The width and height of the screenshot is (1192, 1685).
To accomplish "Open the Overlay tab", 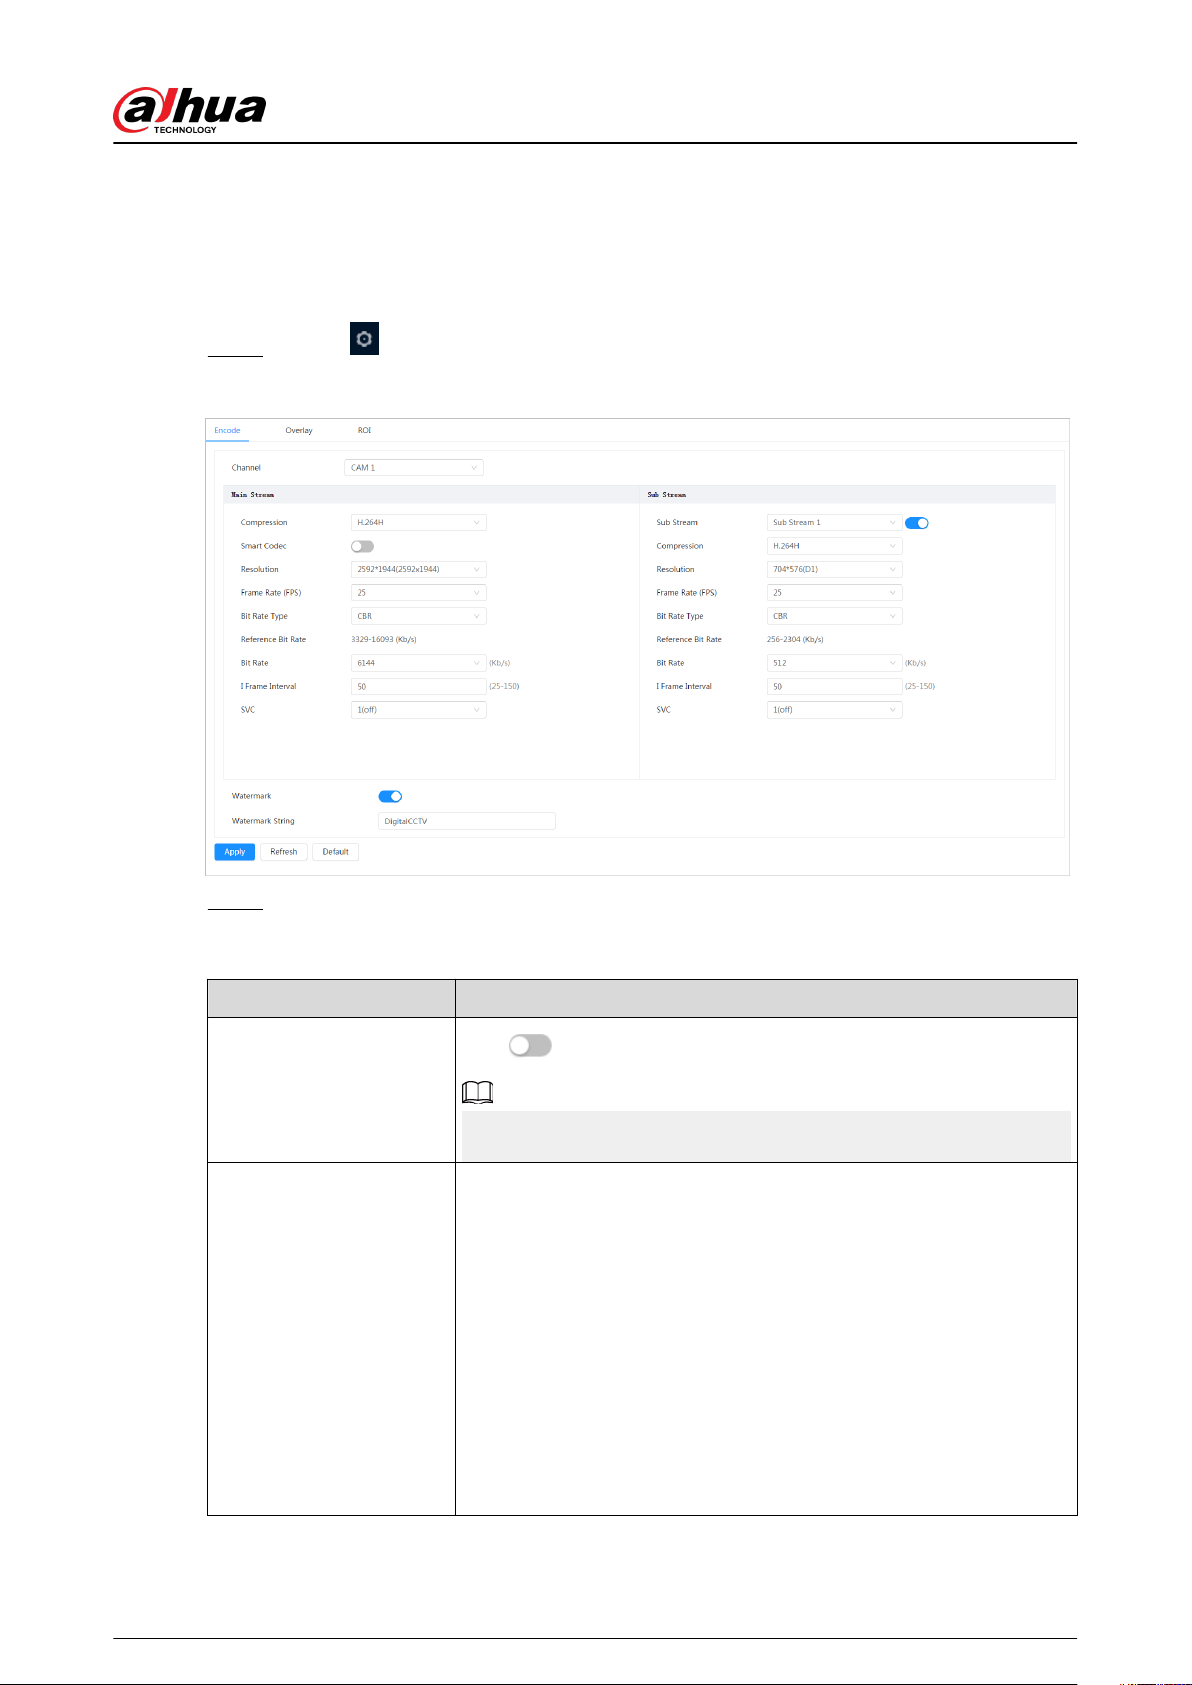I will pos(299,430).
